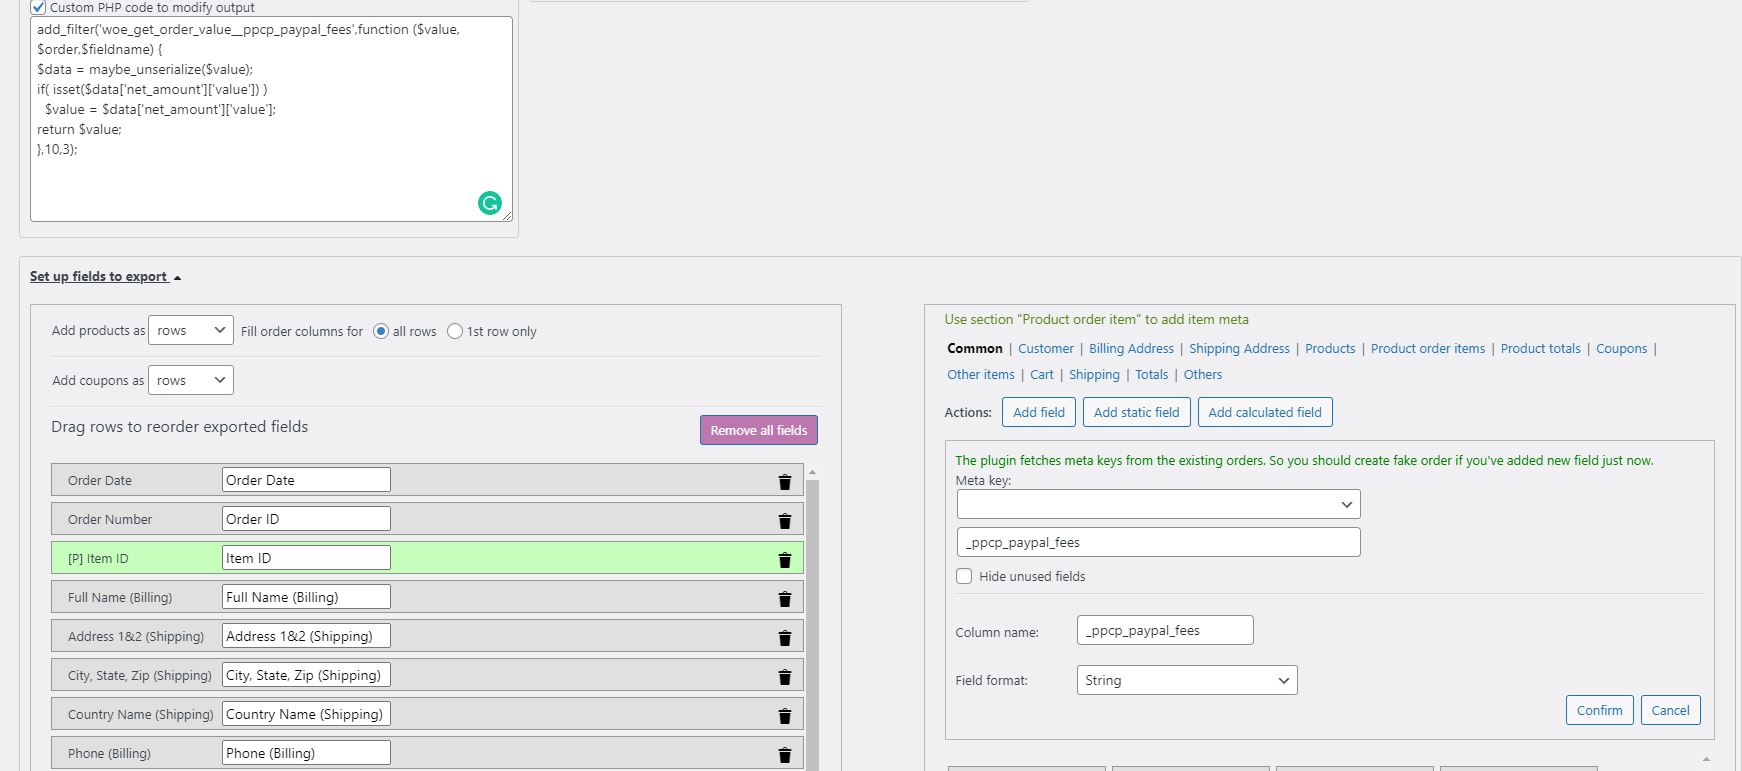The height and width of the screenshot is (771, 1742).
Task: Open the Field format String dropdown
Action: [1187, 680]
